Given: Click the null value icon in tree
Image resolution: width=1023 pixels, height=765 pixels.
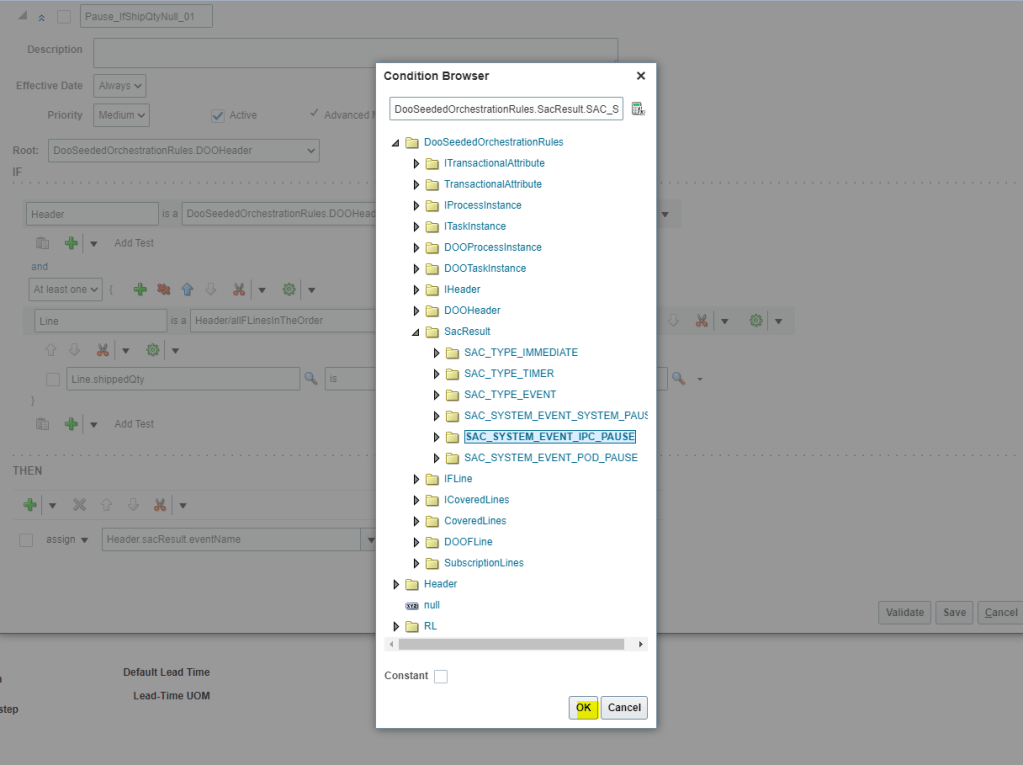Looking at the screenshot, I should (x=411, y=606).
